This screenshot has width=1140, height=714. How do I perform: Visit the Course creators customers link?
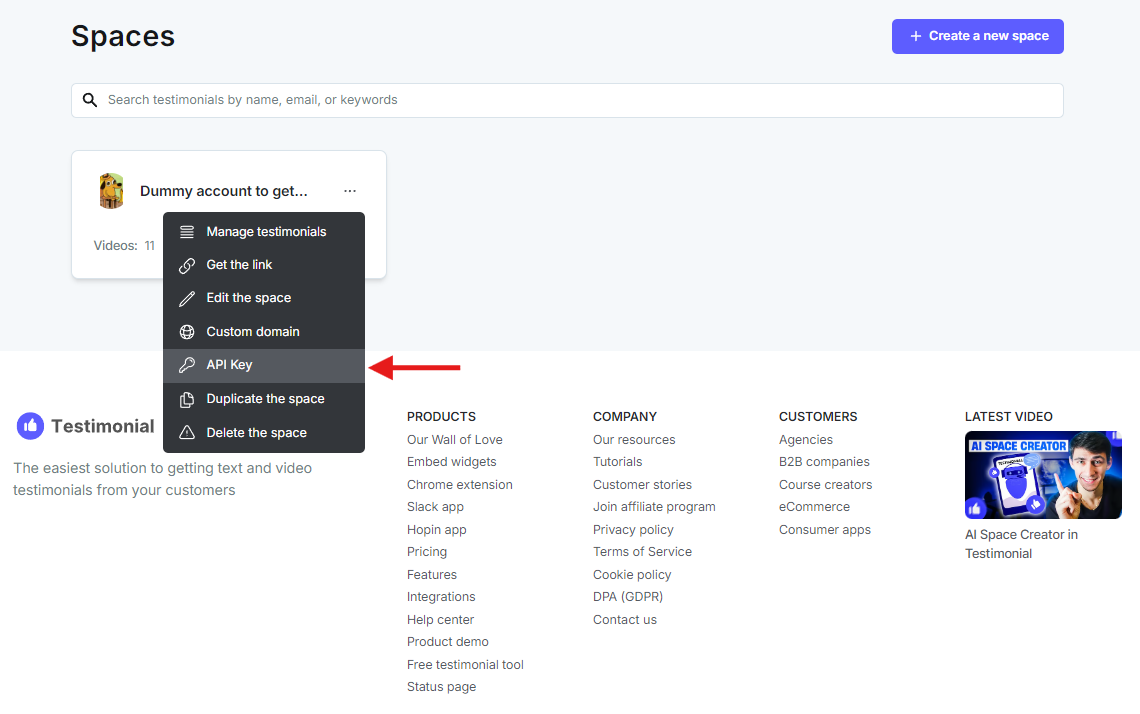(x=825, y=485)
